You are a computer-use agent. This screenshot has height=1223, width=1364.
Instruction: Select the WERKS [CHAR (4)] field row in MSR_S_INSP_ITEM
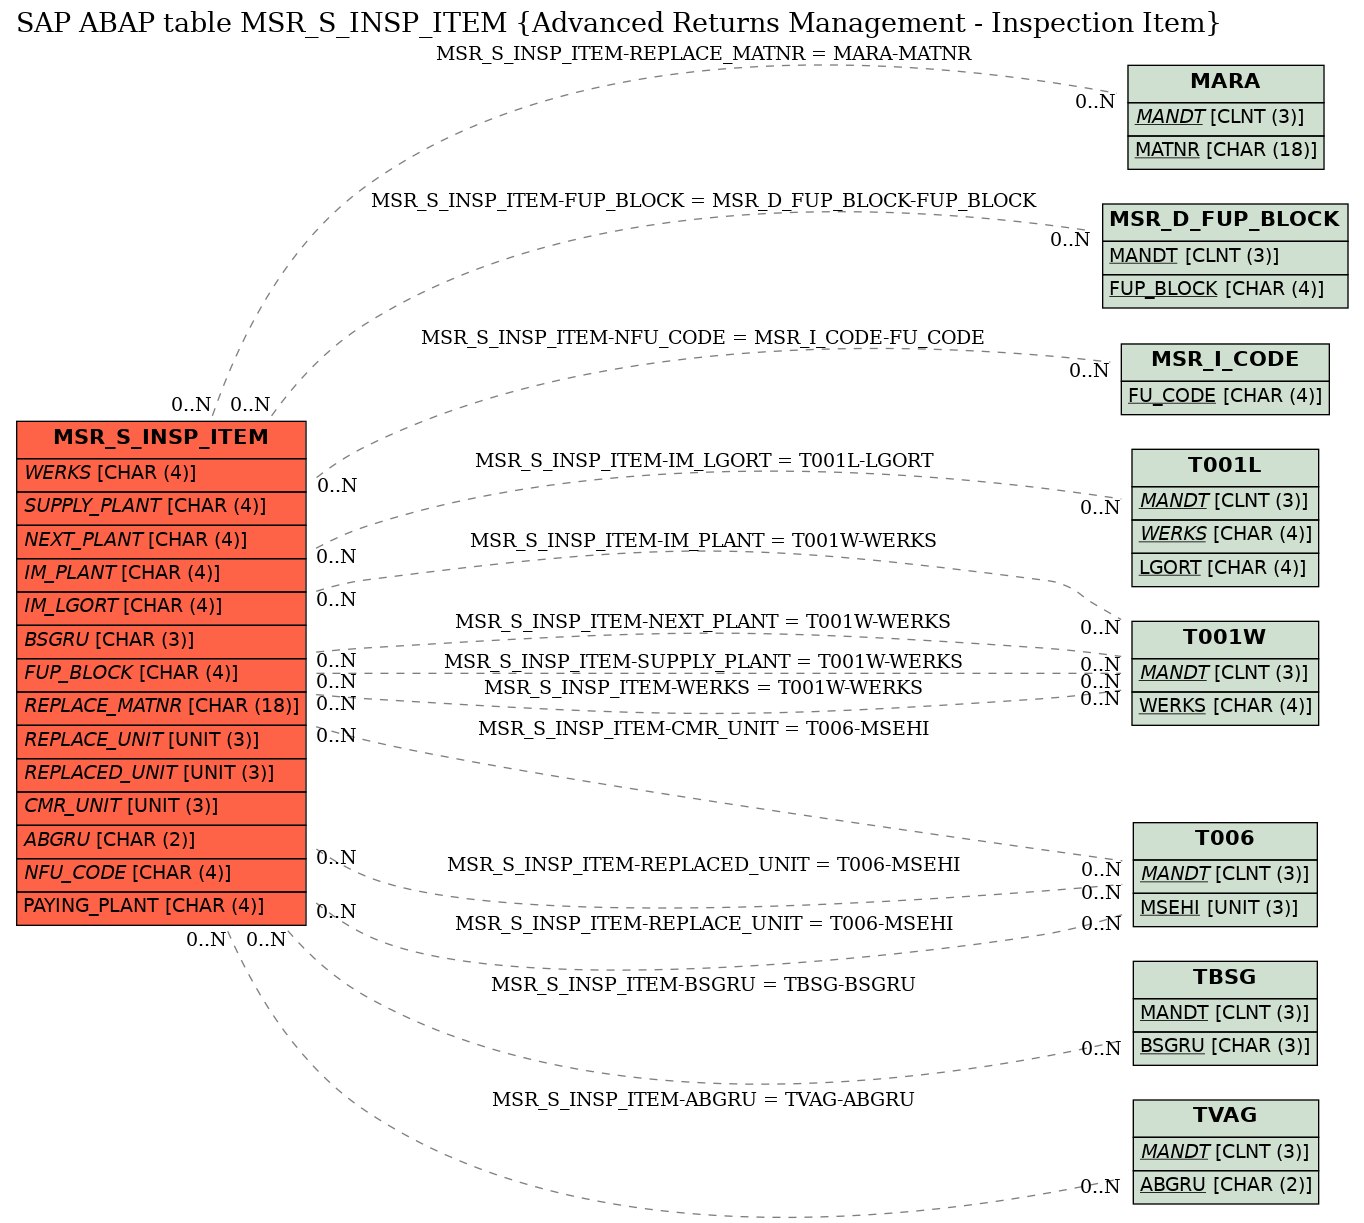click(x=161, y=473)
